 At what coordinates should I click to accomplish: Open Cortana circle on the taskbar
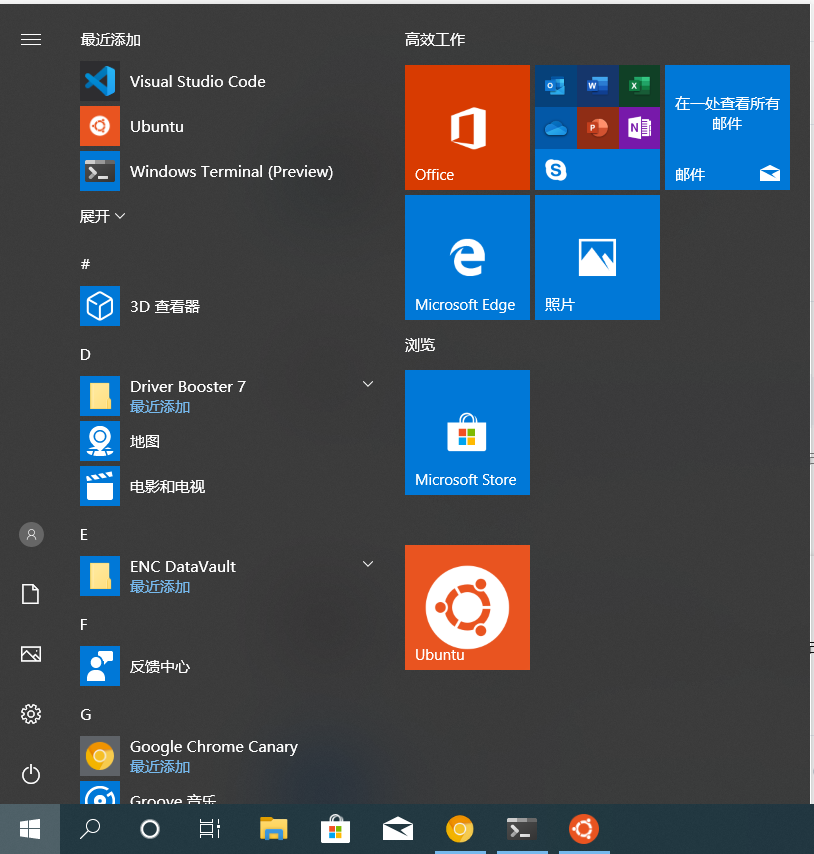150,829
